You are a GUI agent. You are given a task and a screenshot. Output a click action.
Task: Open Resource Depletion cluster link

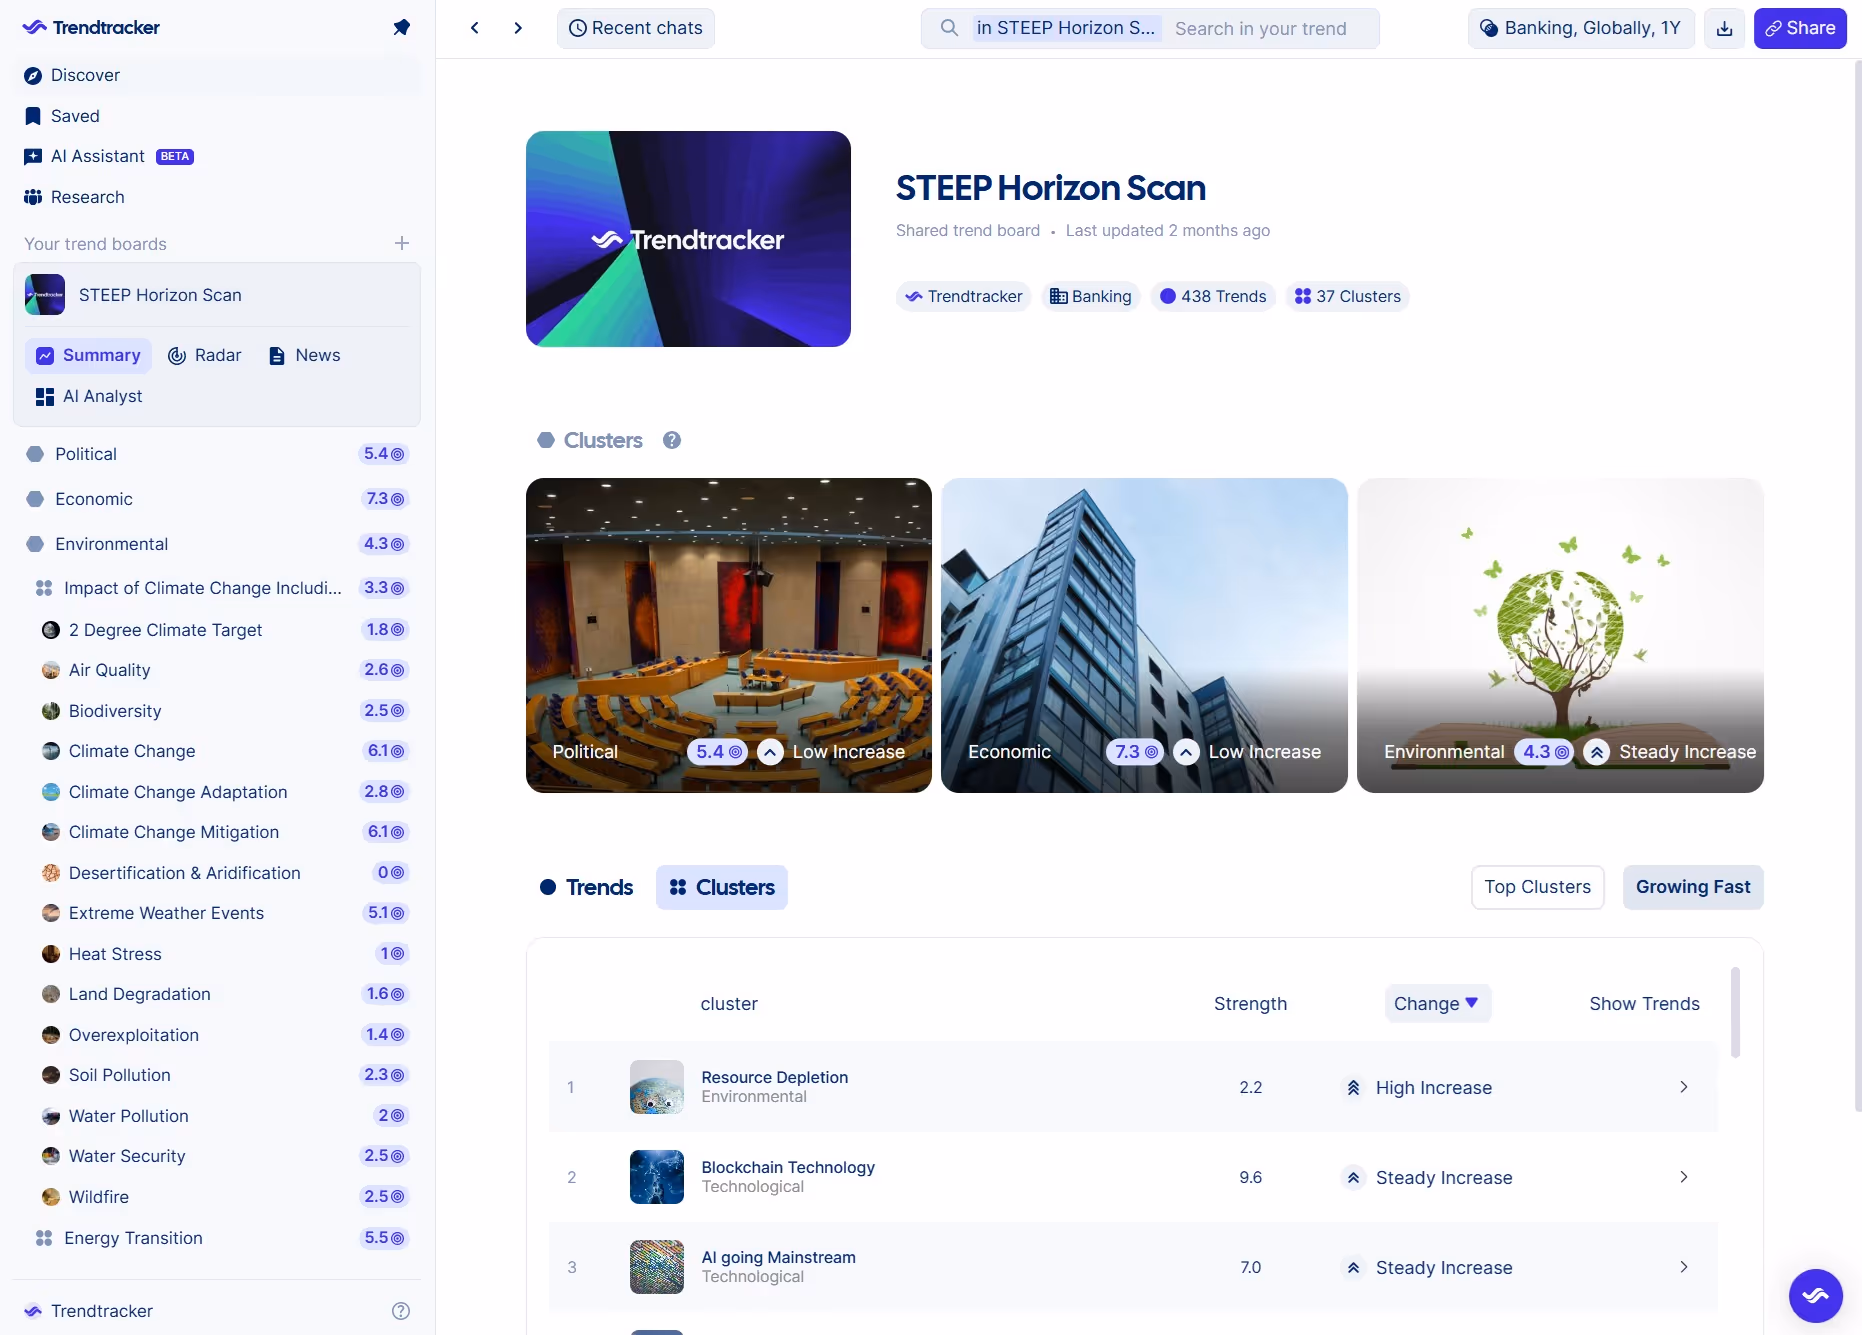click(x=775, y=1077)
